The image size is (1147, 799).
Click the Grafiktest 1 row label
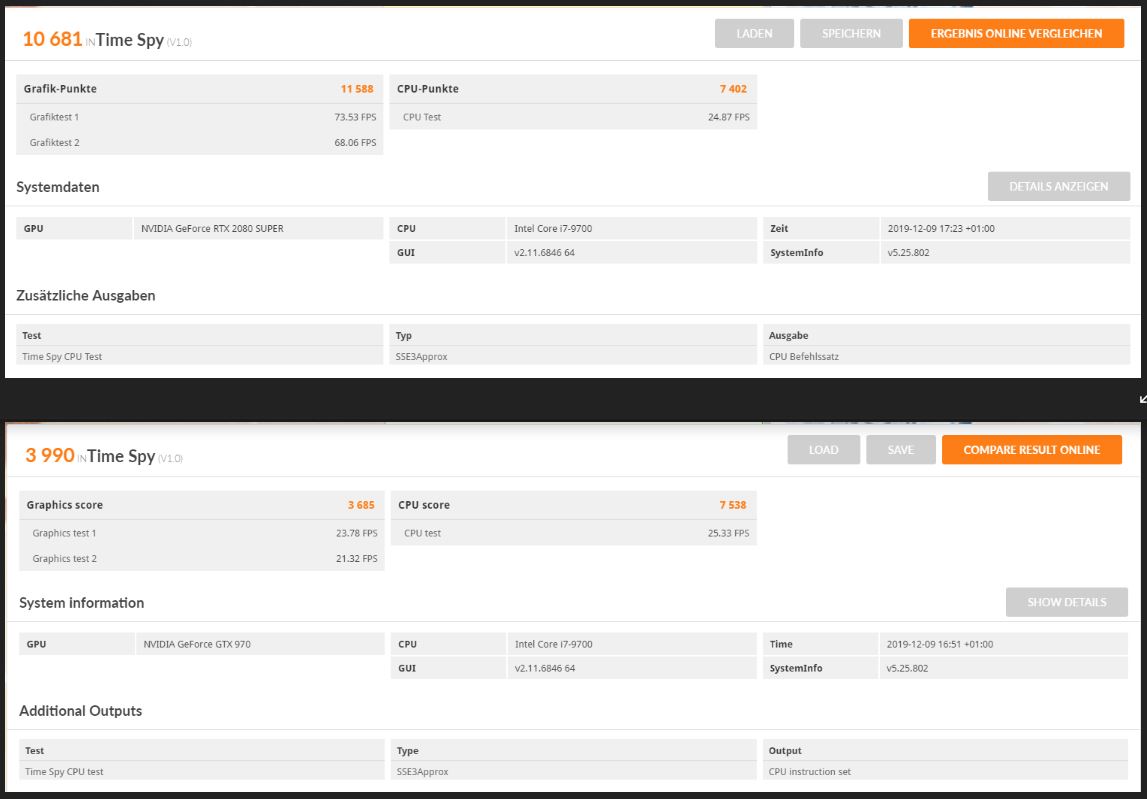pyautogui.click(x=54, y=117)
